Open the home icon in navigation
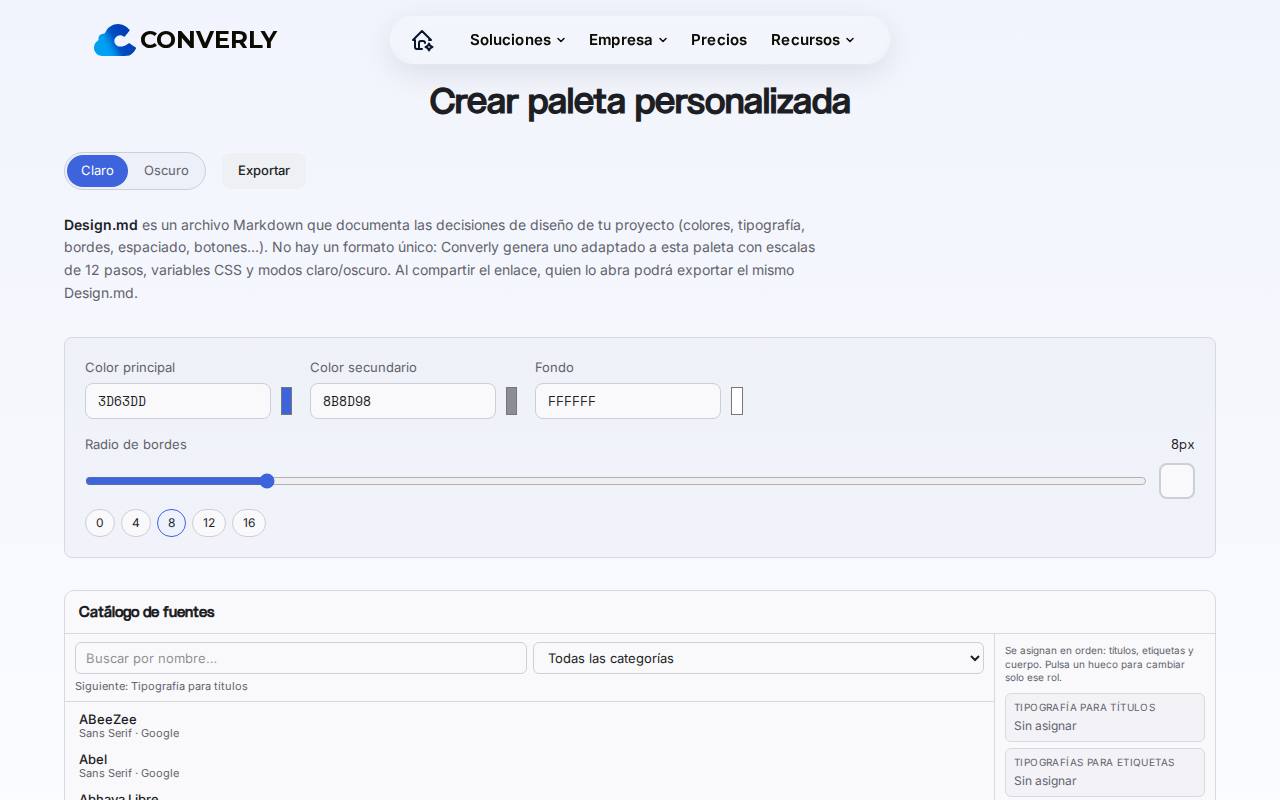The image size is (1280, 800). pyautogui.click(x=423, y=40)
